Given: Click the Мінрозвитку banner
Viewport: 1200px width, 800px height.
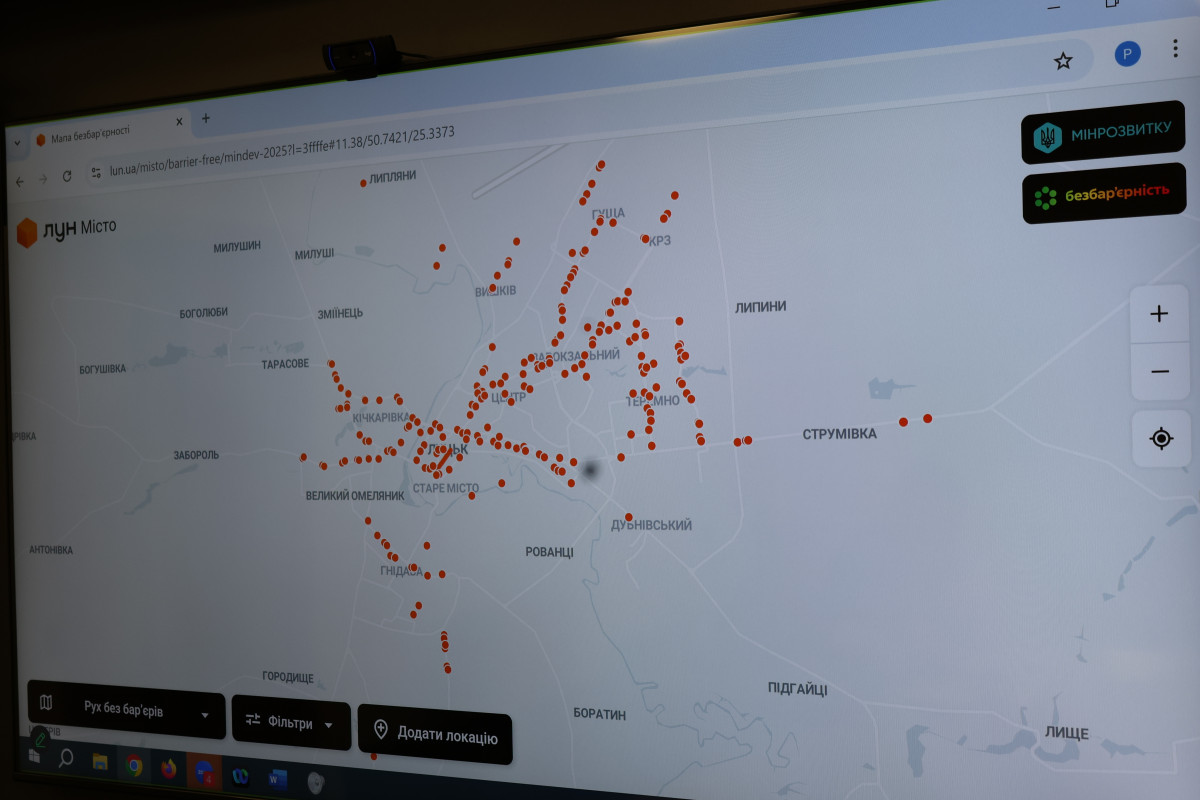Looking at the screenshot, I should coord(1102,131).
